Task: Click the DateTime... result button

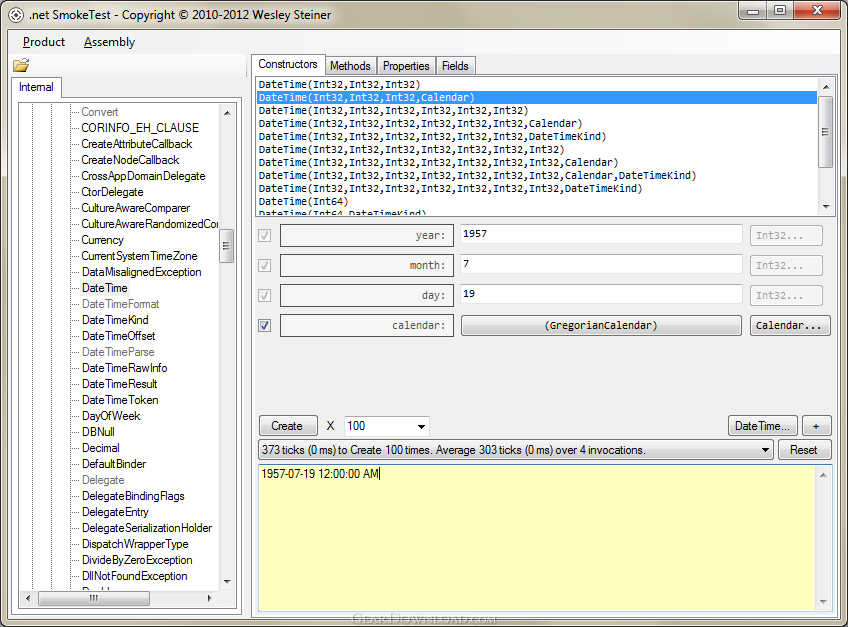Action: 763,426
